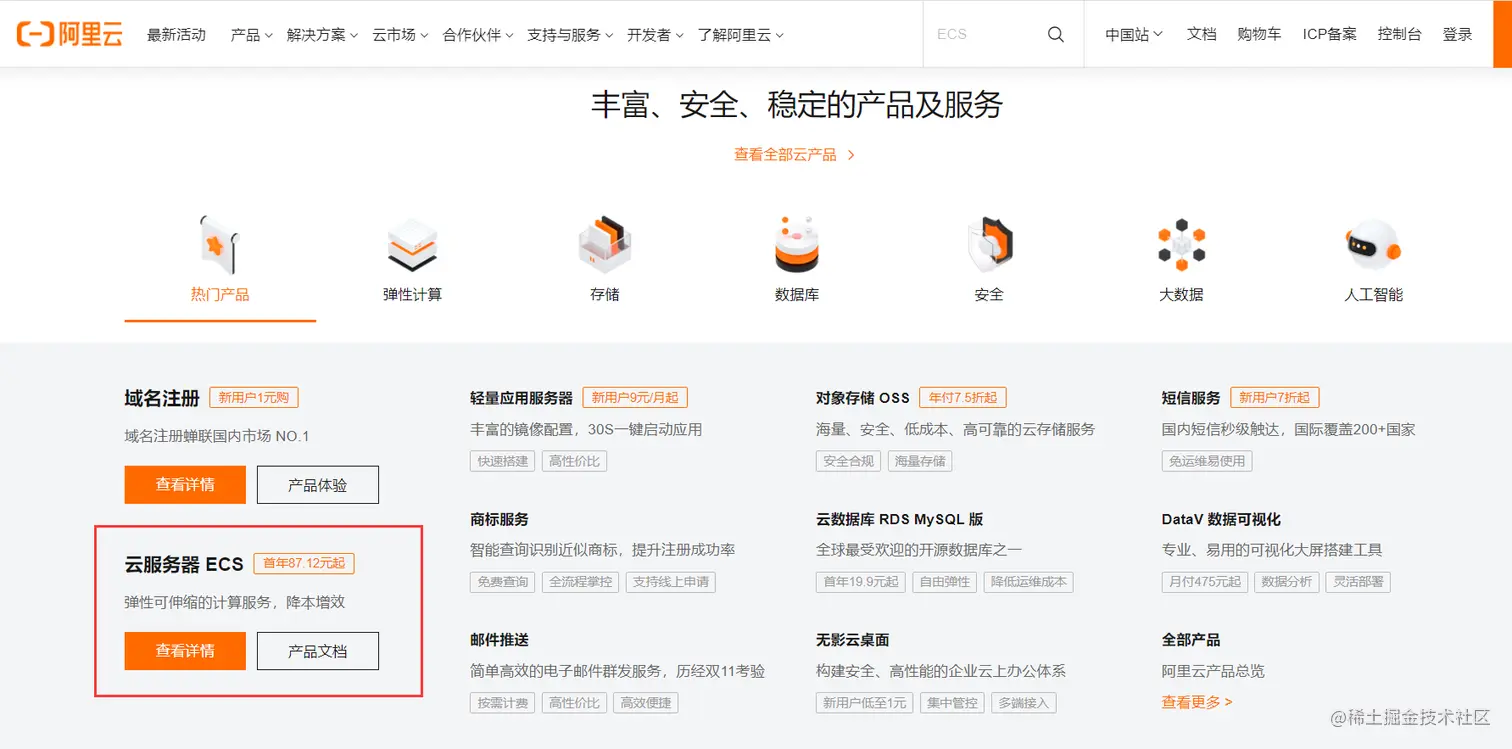
Task: Click the 新用户7折起 badge
Action: click(1275, 398)
